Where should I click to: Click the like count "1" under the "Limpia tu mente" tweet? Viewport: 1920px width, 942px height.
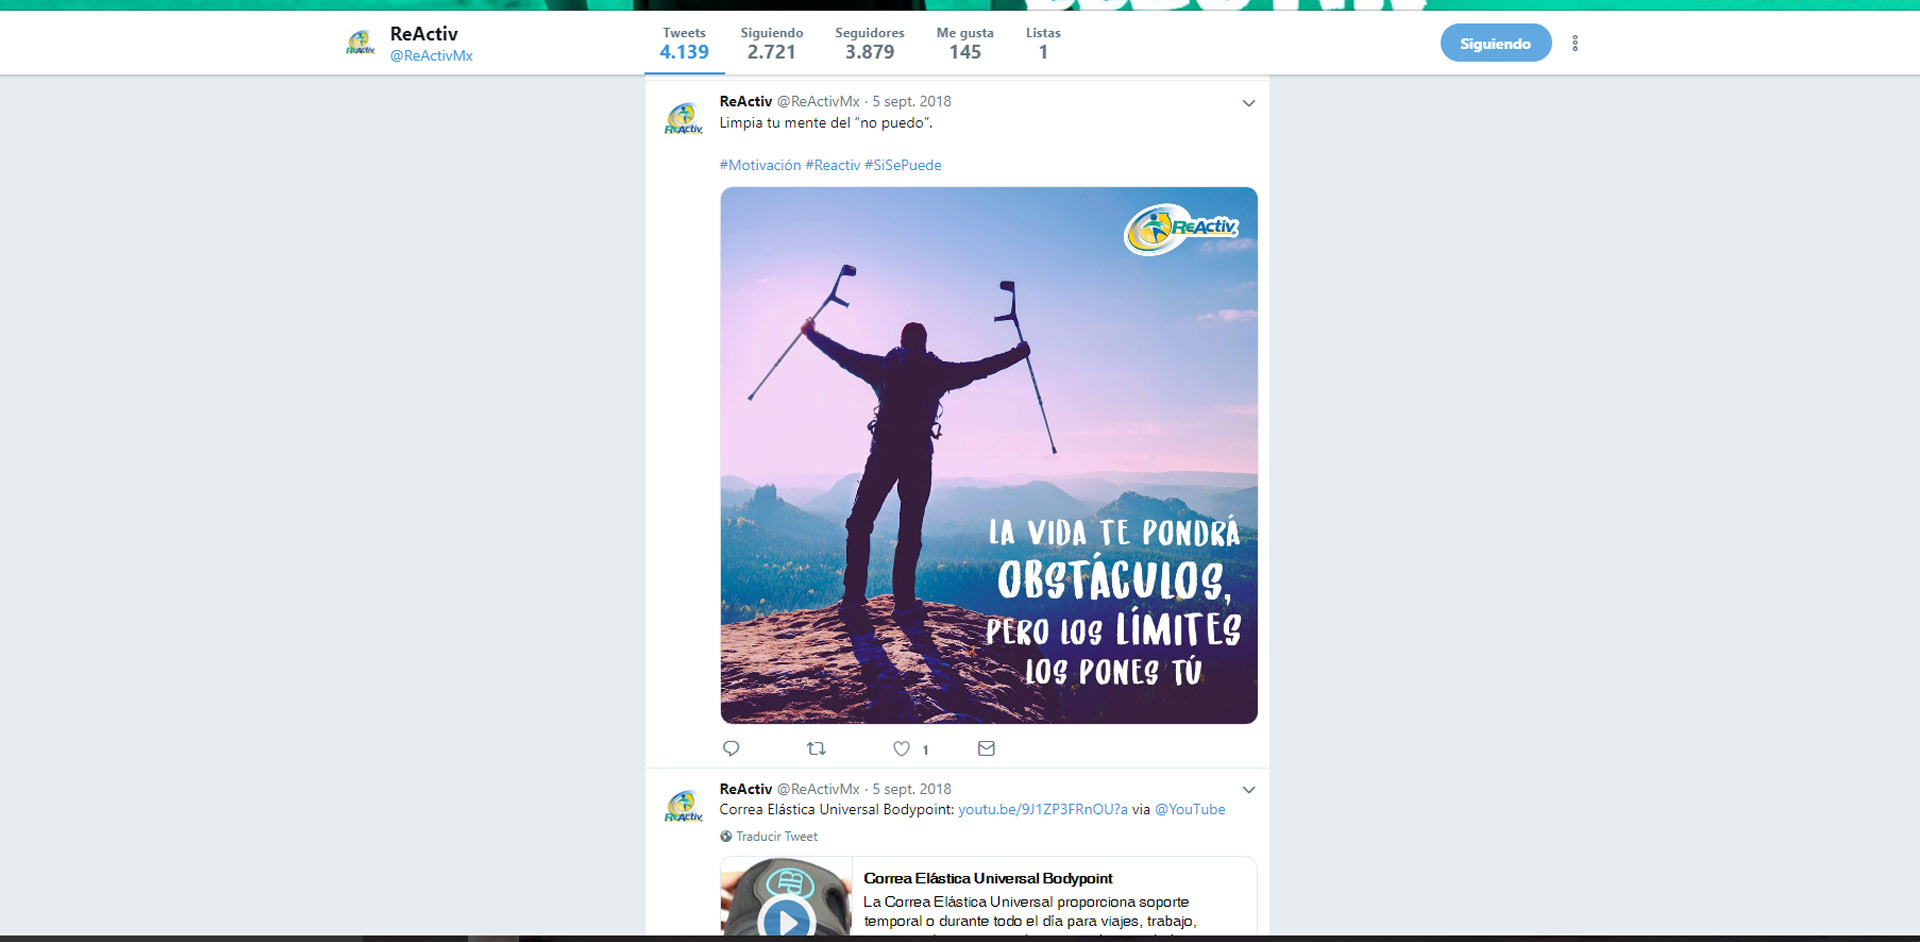pyautogui.click(x=925, y=749)
